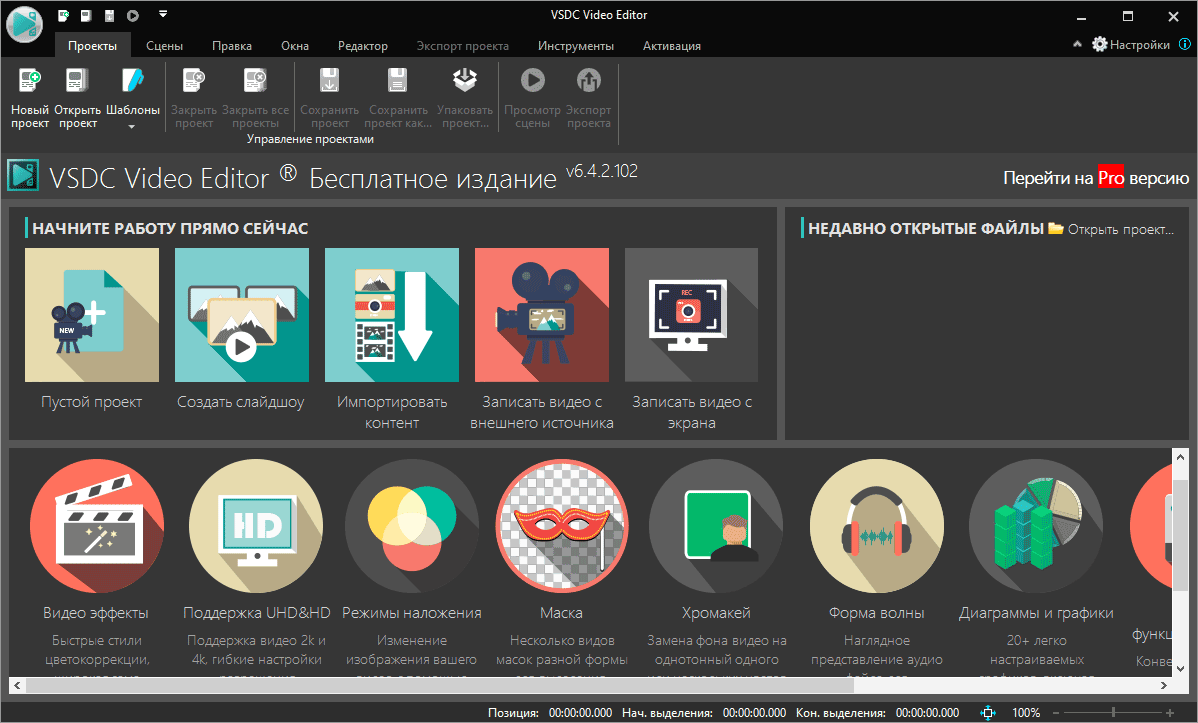Open the Активация tab

pyautogui.click(x=672, y=46)
